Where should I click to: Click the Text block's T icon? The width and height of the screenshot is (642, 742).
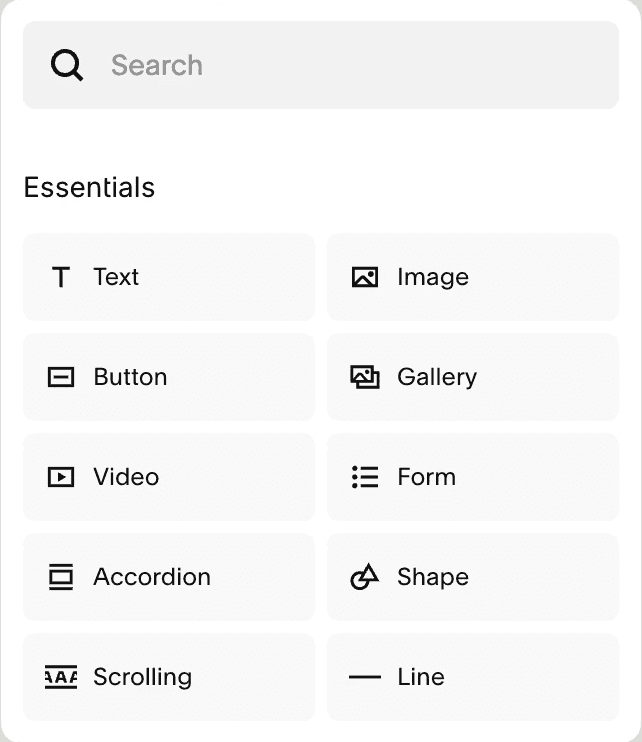(61, 277)
